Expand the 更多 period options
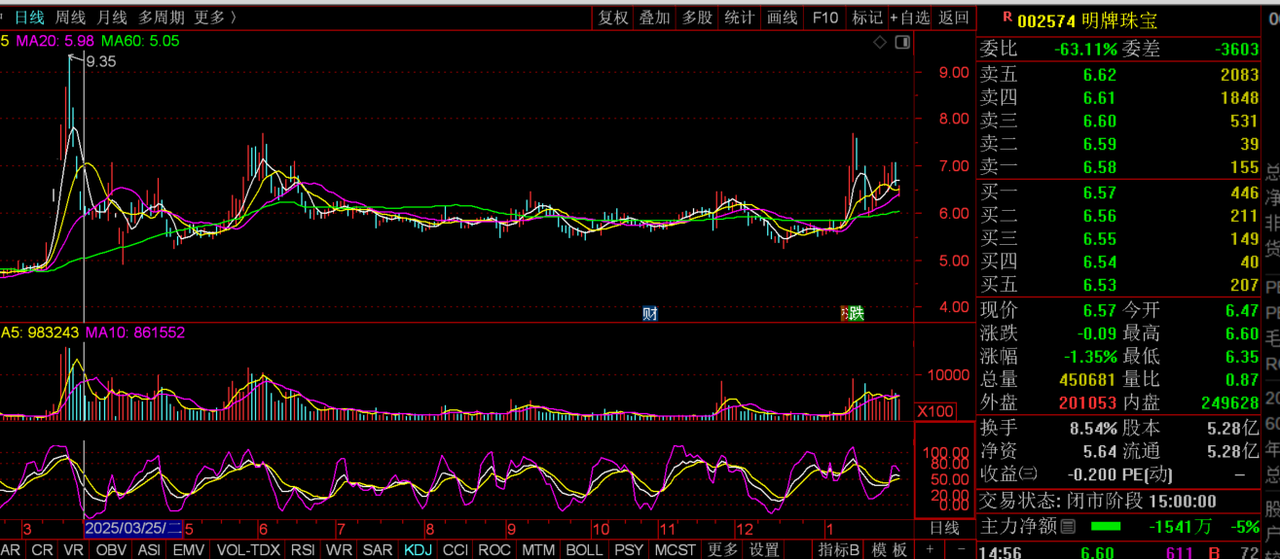The width and height of the screenshot is (1280, 559). (x=215, y=17)
